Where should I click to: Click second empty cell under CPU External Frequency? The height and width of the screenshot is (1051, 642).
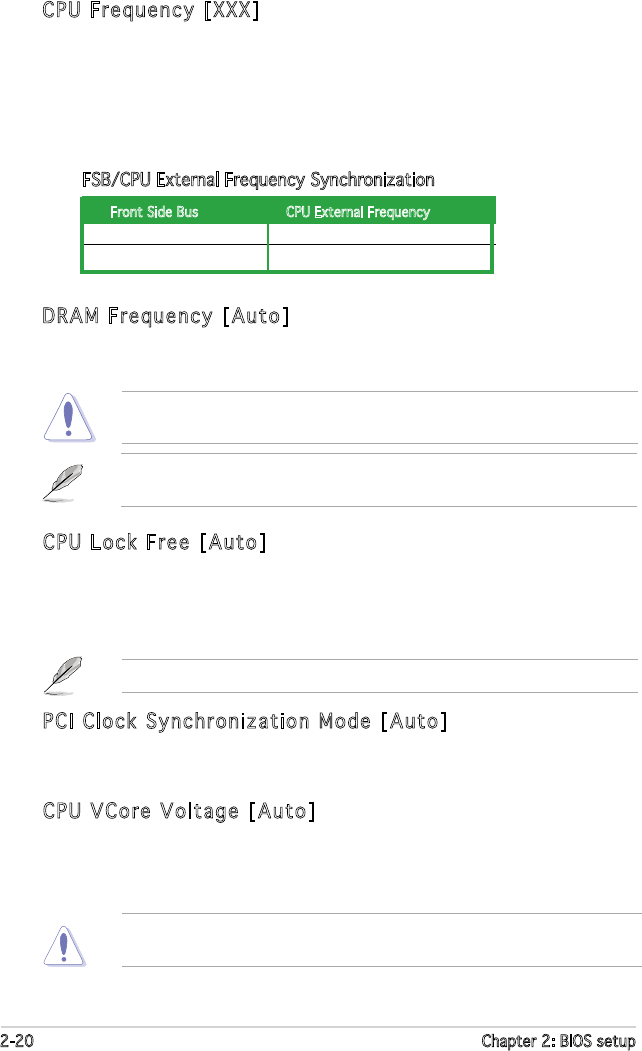(380, 258)
